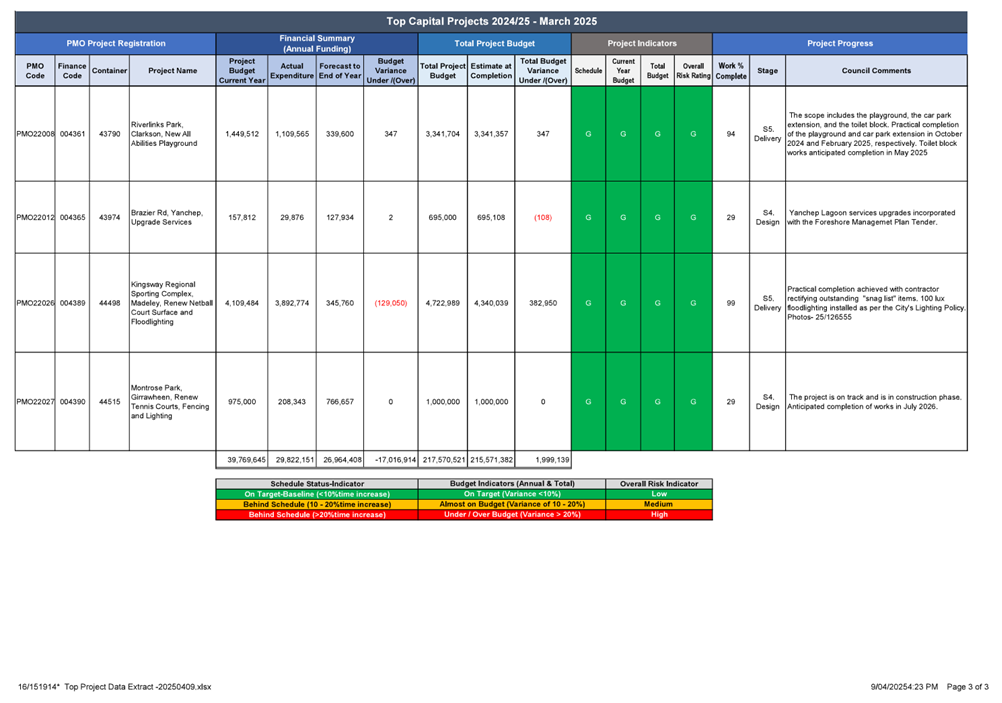Click the PMO code cell "PMO22026"
The width and height of the screenshot is (1002, 703).
pos(35,303)
